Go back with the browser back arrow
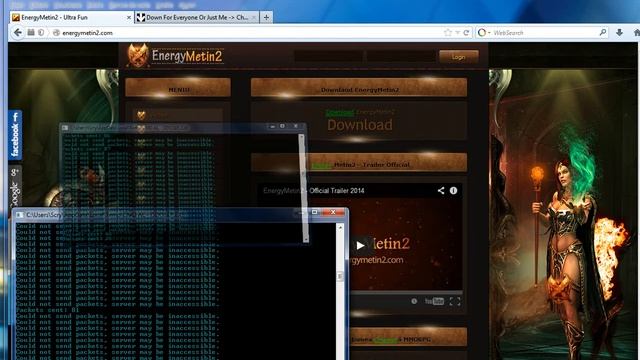 tap(18, 33)
